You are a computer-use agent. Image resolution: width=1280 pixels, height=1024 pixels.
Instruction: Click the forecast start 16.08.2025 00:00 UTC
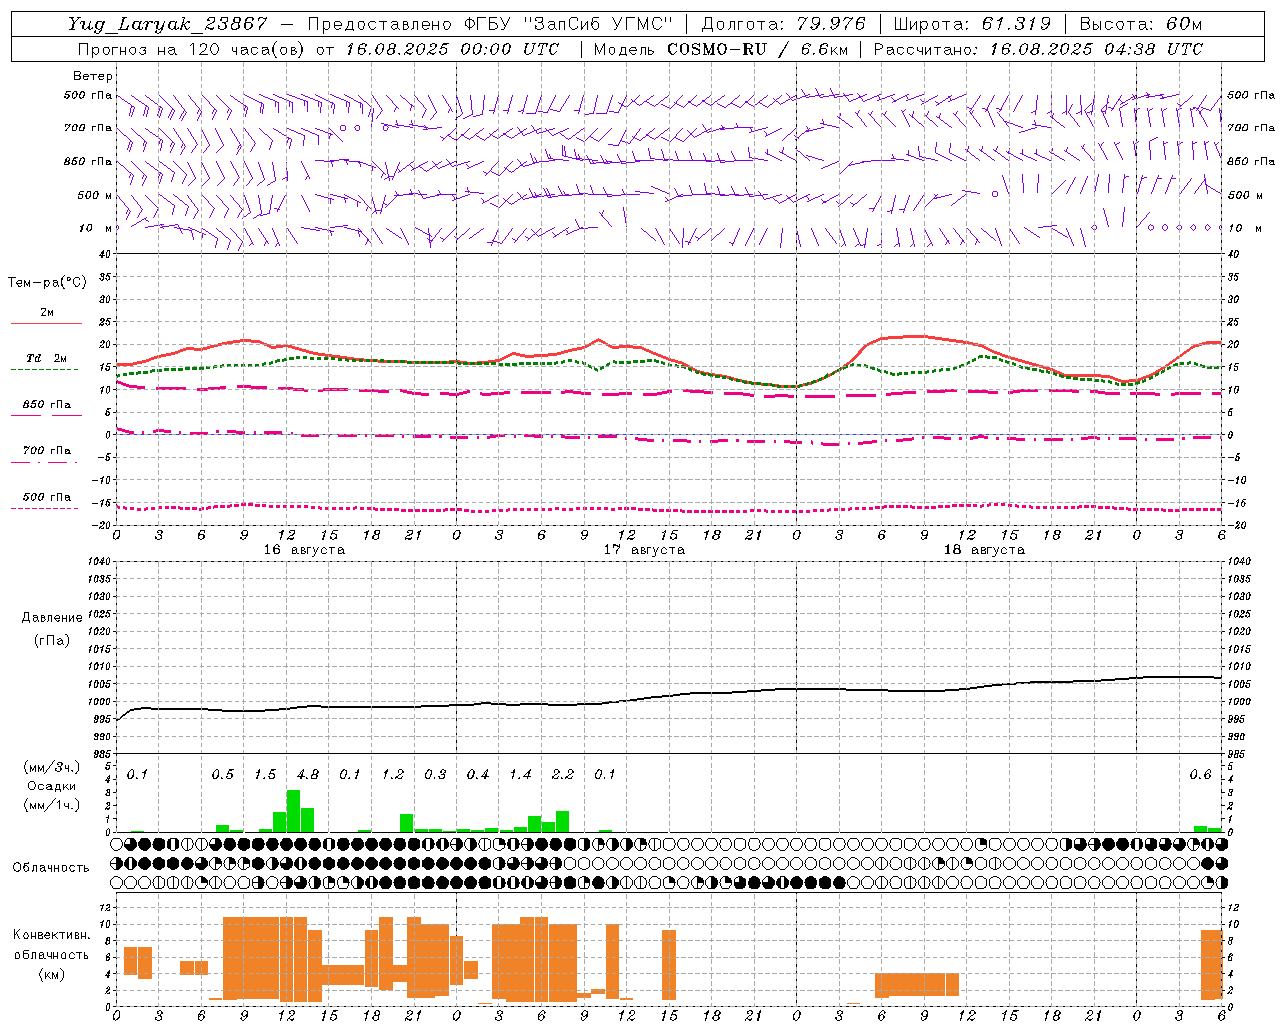452,49
